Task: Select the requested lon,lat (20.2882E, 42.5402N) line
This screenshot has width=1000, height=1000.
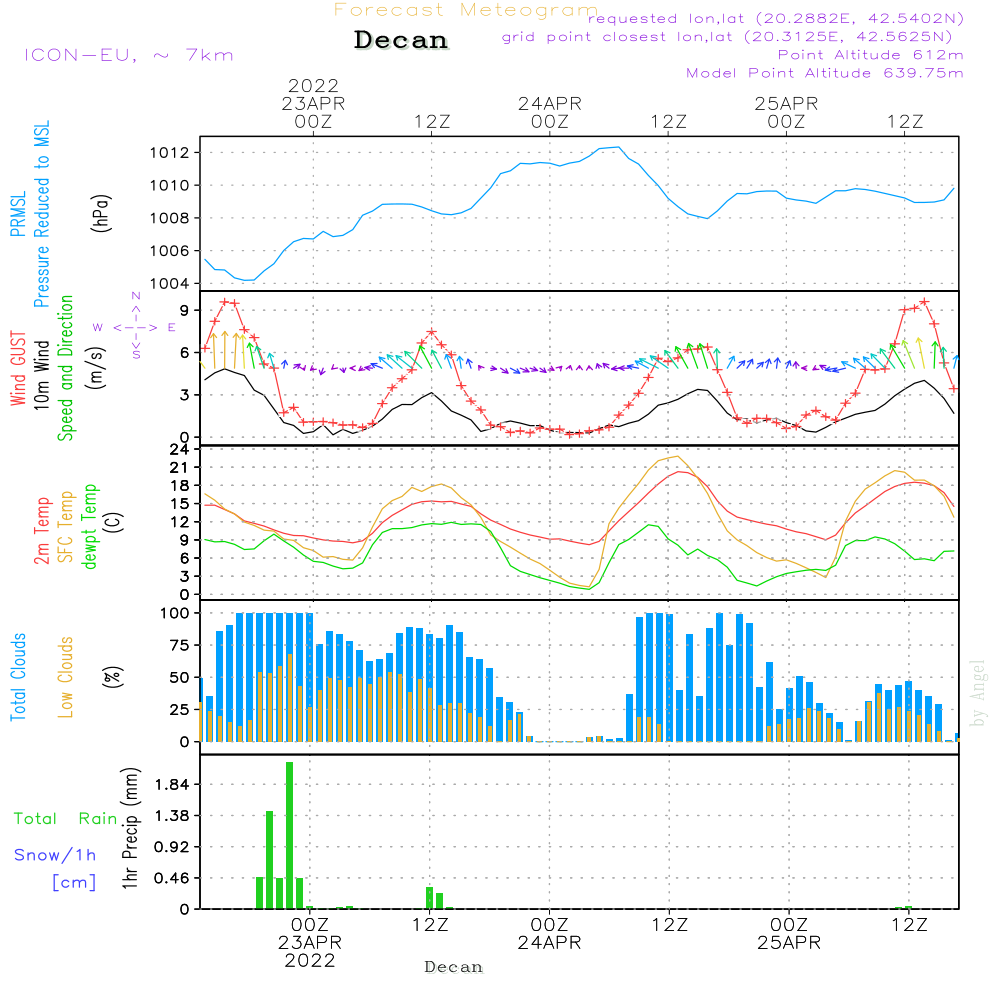Action: point(776,19)
